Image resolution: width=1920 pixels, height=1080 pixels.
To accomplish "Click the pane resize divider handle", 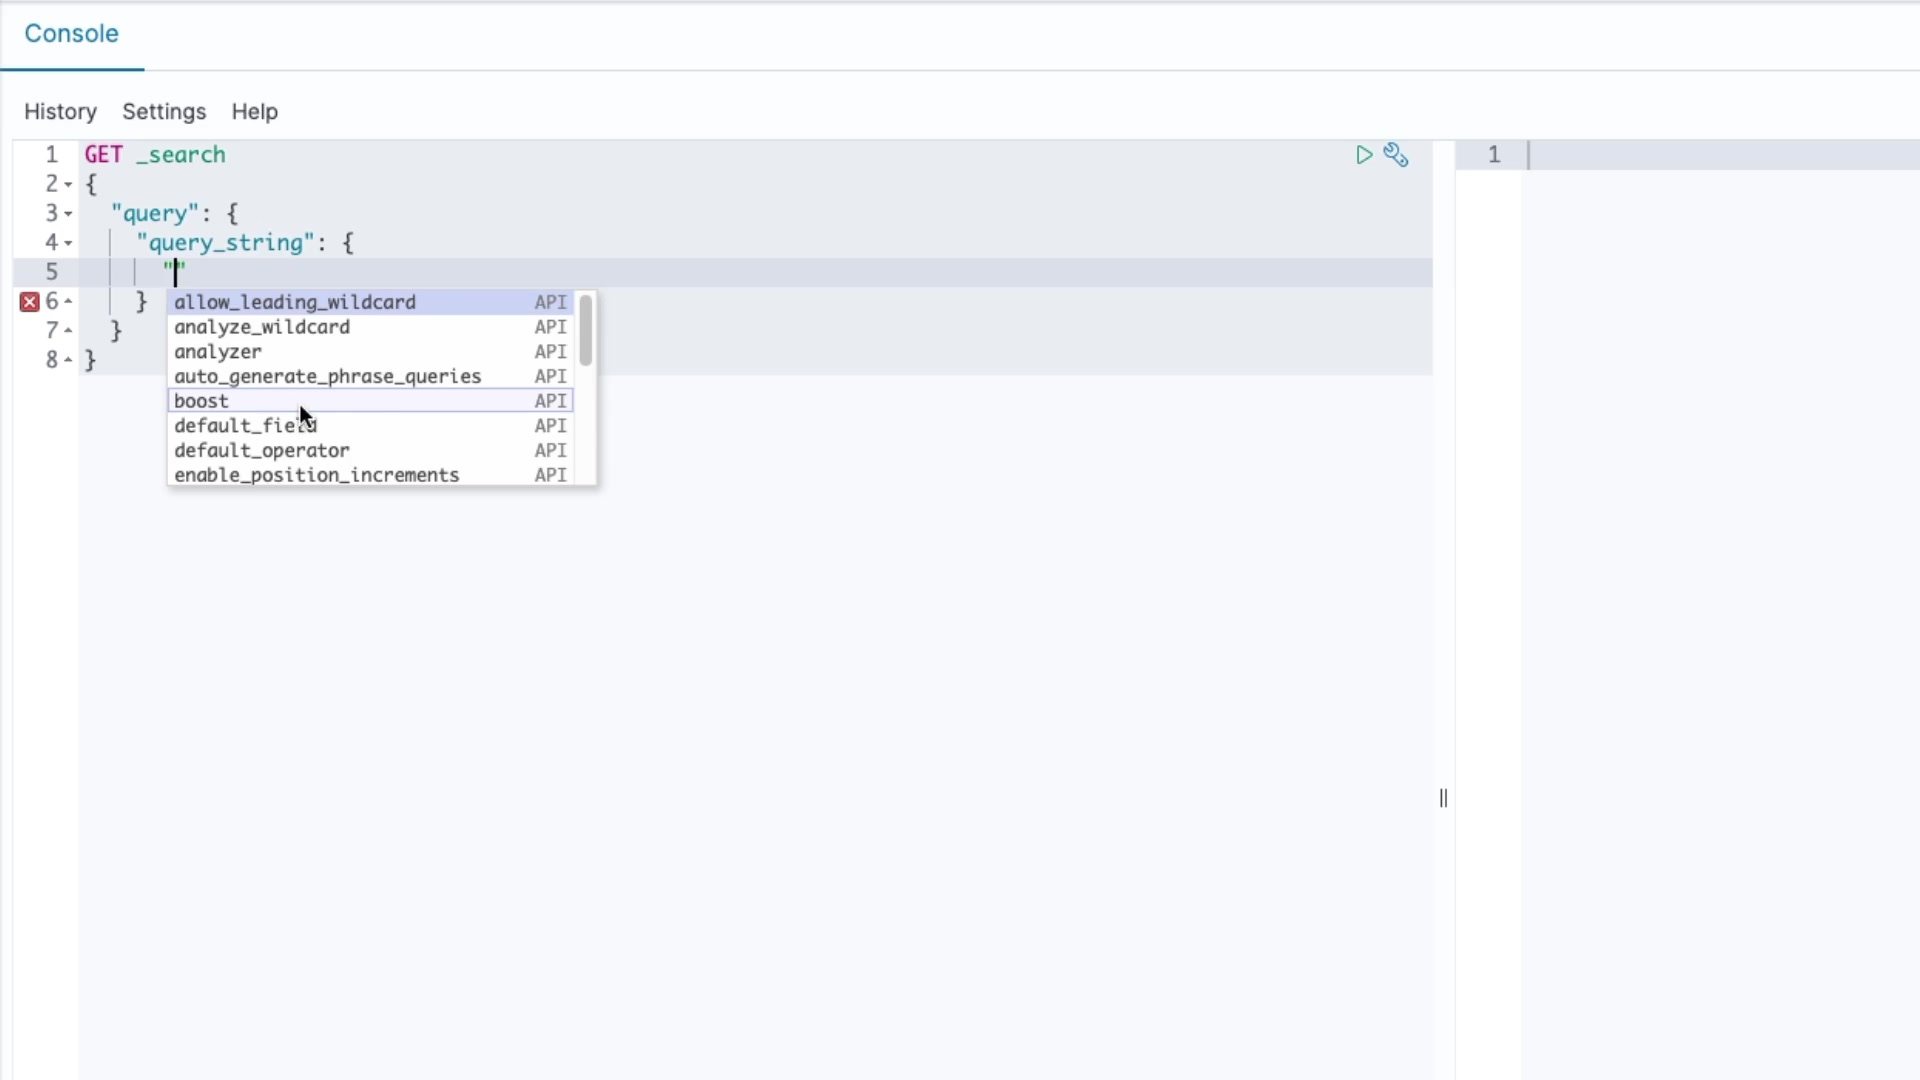I will pyautogui.click(x=1443, y=798).
